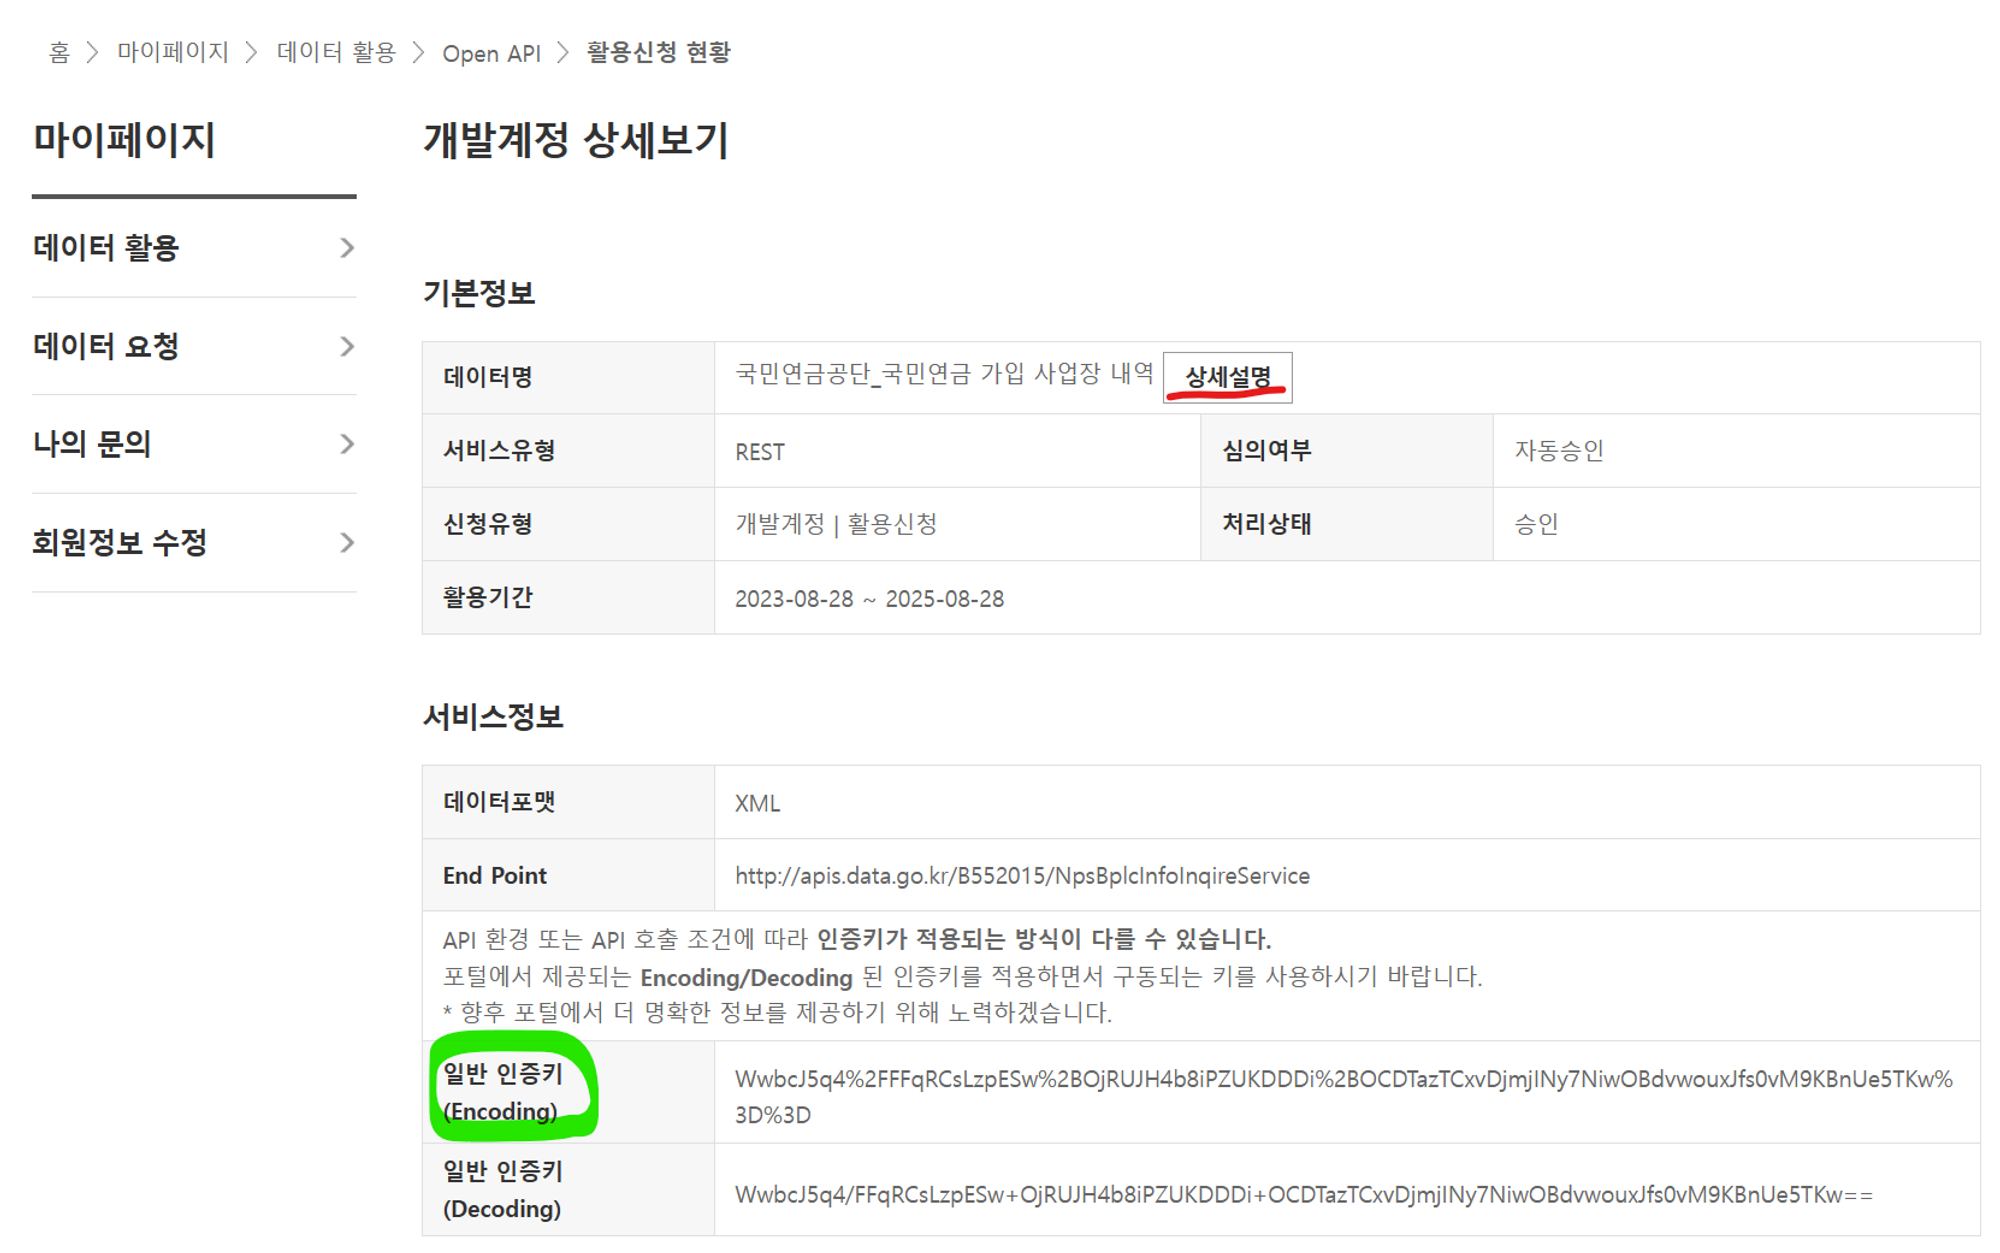Click the End Point URL text
Viewport: 2000px width, 1253px height.
1022,876
